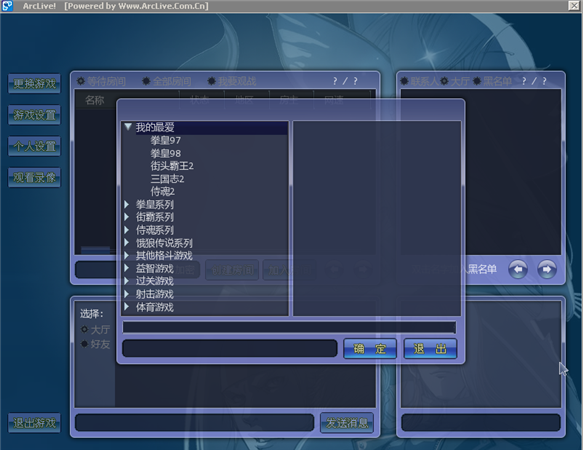Click the chat message input field

pyautogui.click(x=194, y=423)
